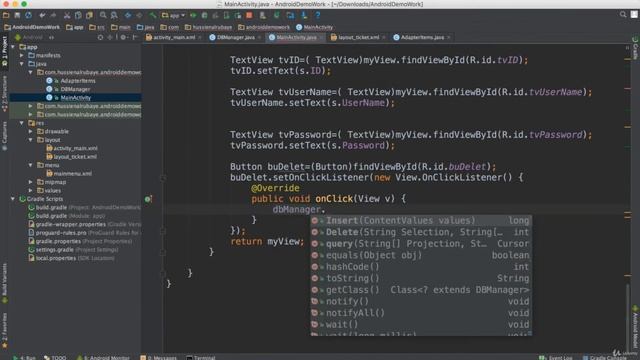
Task: Collapse the java folder
Action: (x=22, y=64)
